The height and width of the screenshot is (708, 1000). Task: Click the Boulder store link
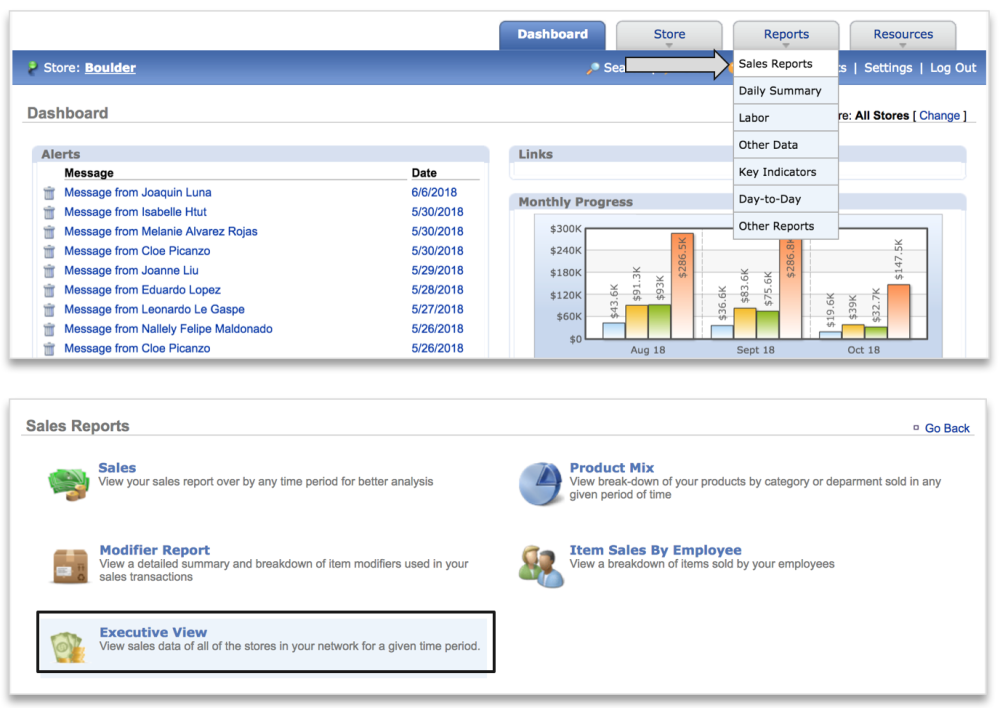(x=110, y=68)
